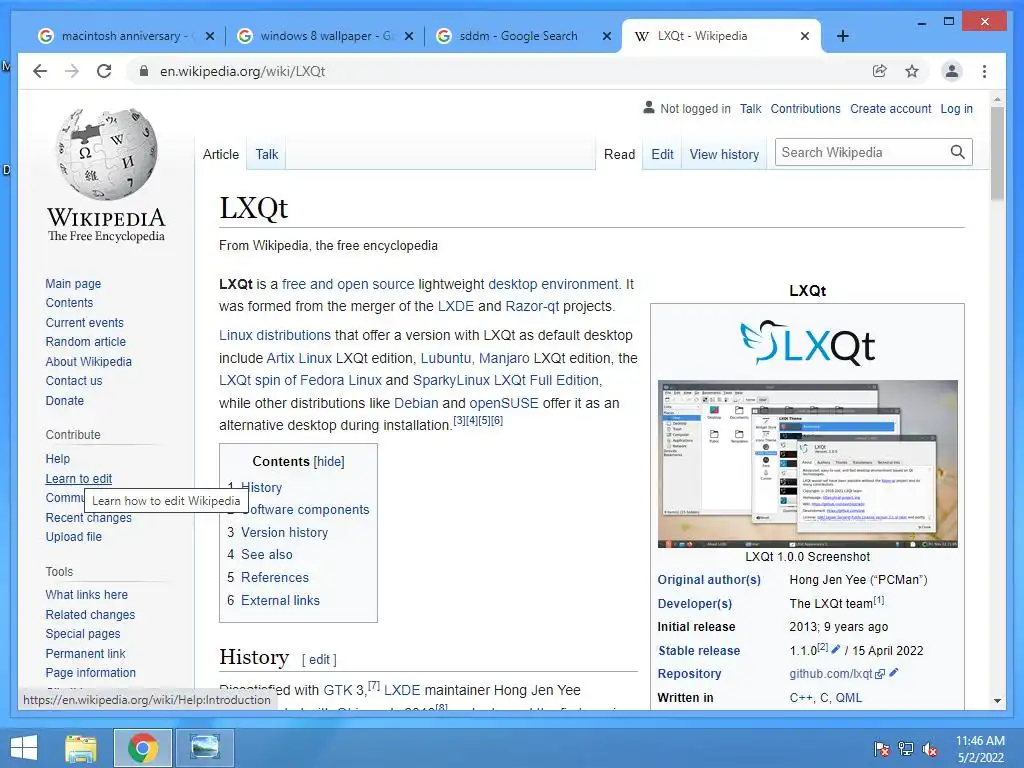Open the Upload file link
The height and width of the screenshot is (768, 1024).
pyautogui.click(x=73, y=537)
